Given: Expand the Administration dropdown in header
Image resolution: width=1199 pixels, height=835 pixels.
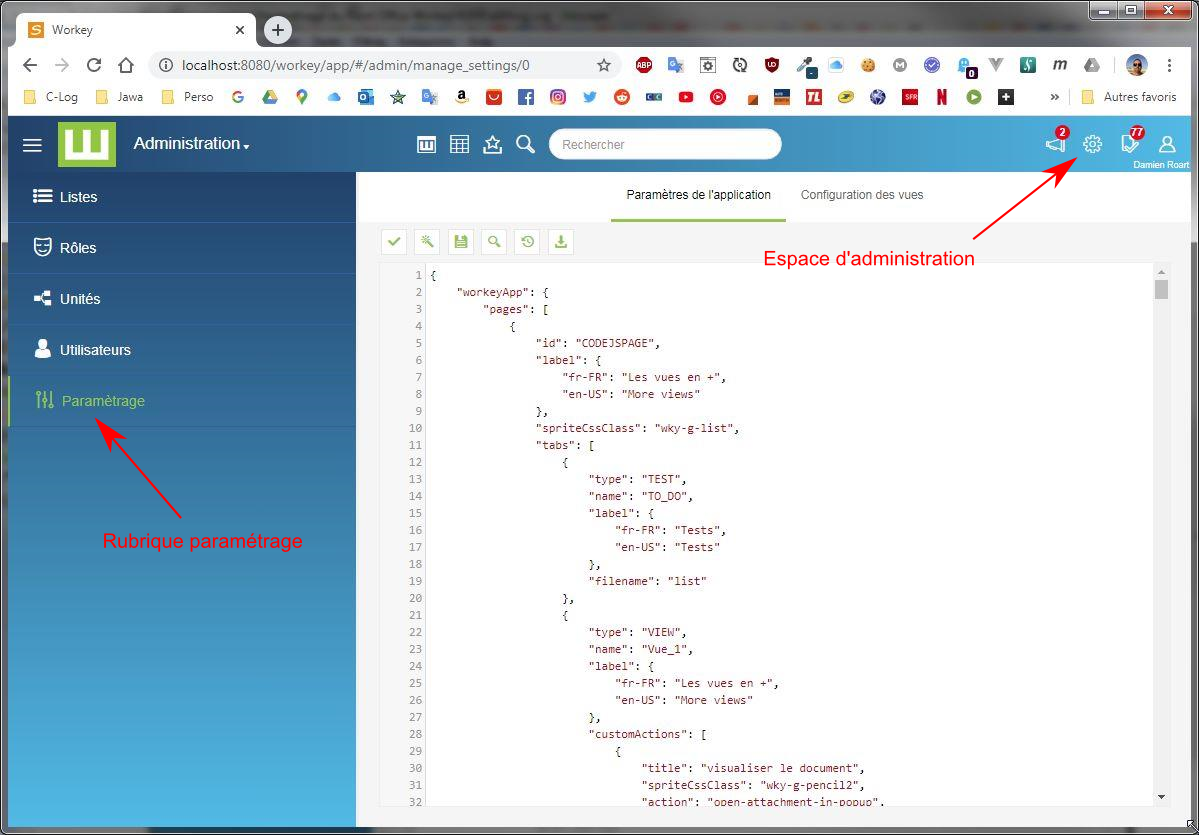Looking at the screenshot, I should (x=191, y=144).
